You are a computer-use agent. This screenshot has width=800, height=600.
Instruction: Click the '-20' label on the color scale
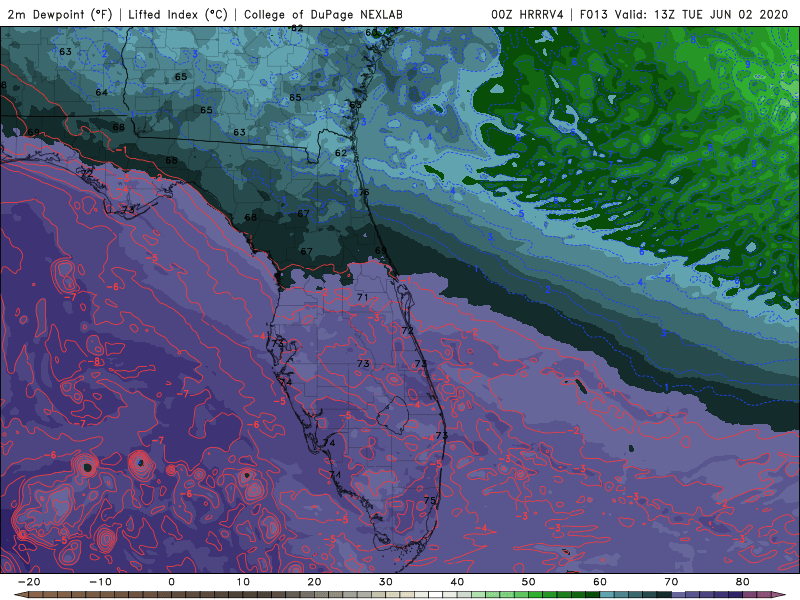29,582
